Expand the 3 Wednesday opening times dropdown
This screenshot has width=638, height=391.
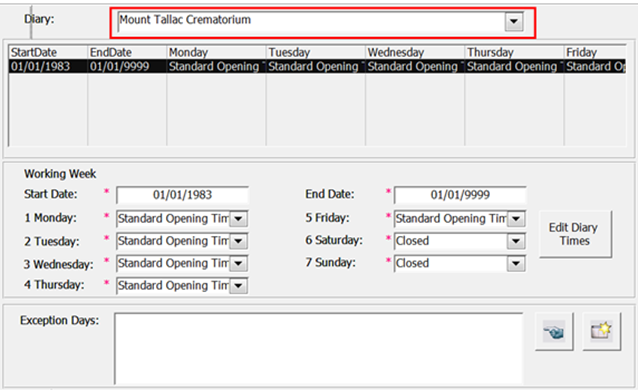(238, 264)
